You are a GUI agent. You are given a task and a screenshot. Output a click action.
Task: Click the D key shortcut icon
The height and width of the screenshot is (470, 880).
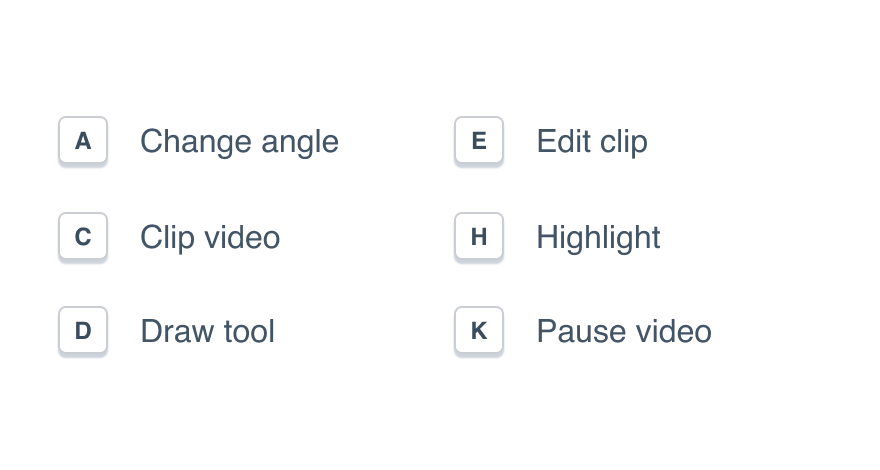83,331
